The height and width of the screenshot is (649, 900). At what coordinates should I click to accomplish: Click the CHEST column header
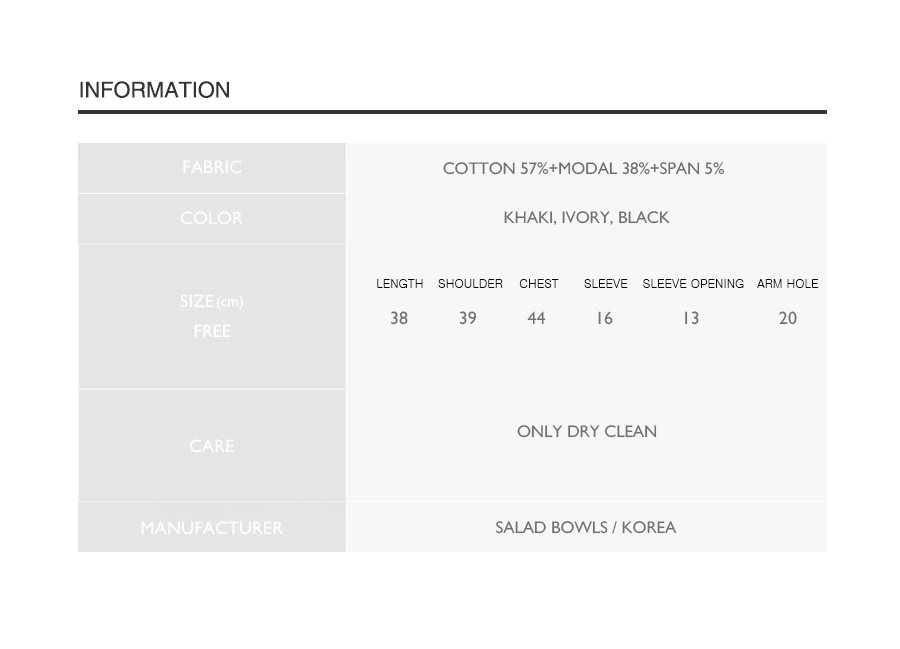538,283
